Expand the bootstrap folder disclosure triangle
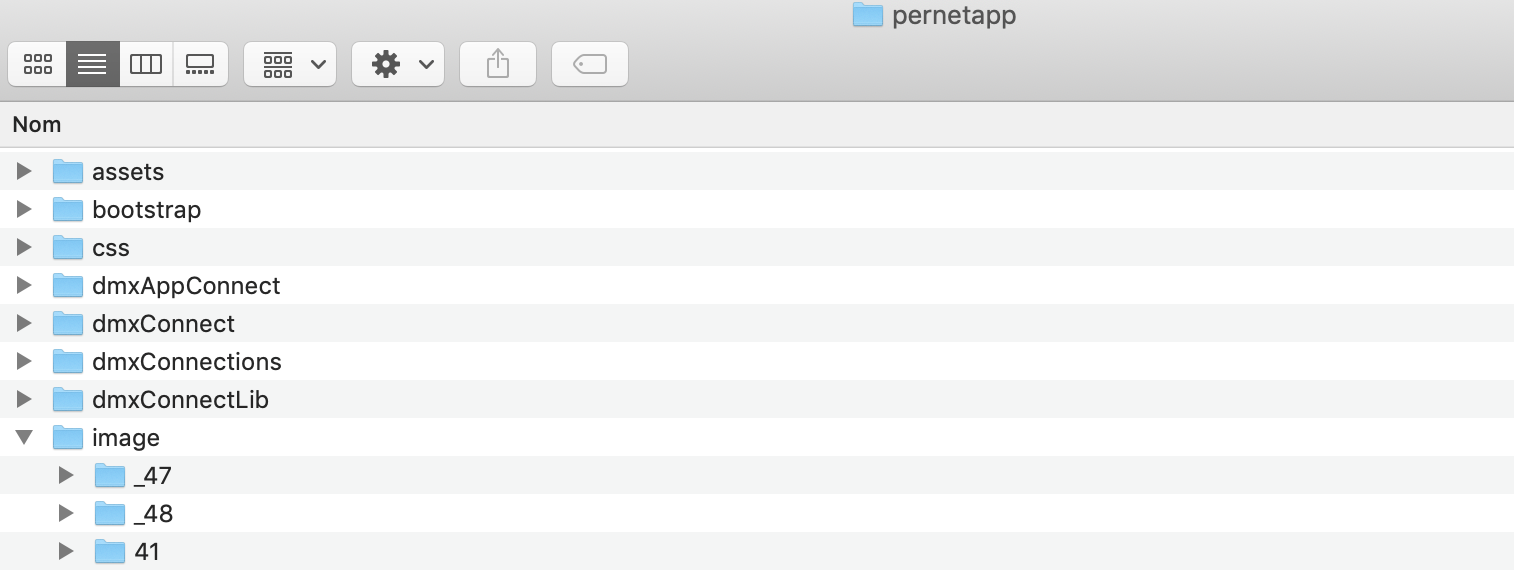The height and width of the screenshot is (572, 1514). click(x=25, y=210)
